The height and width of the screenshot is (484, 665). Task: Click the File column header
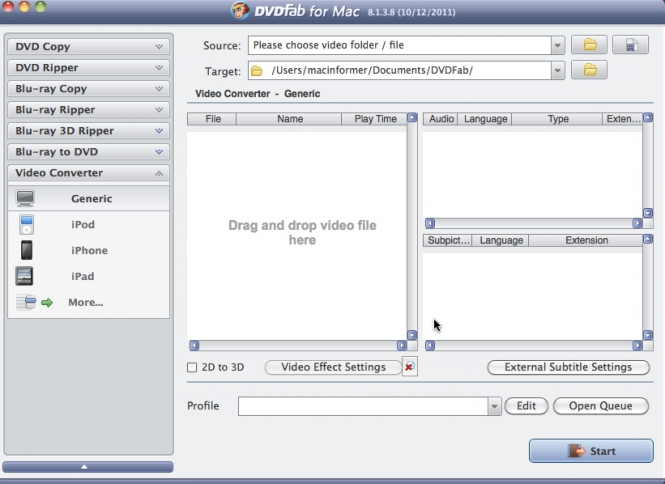pos(212,119)
